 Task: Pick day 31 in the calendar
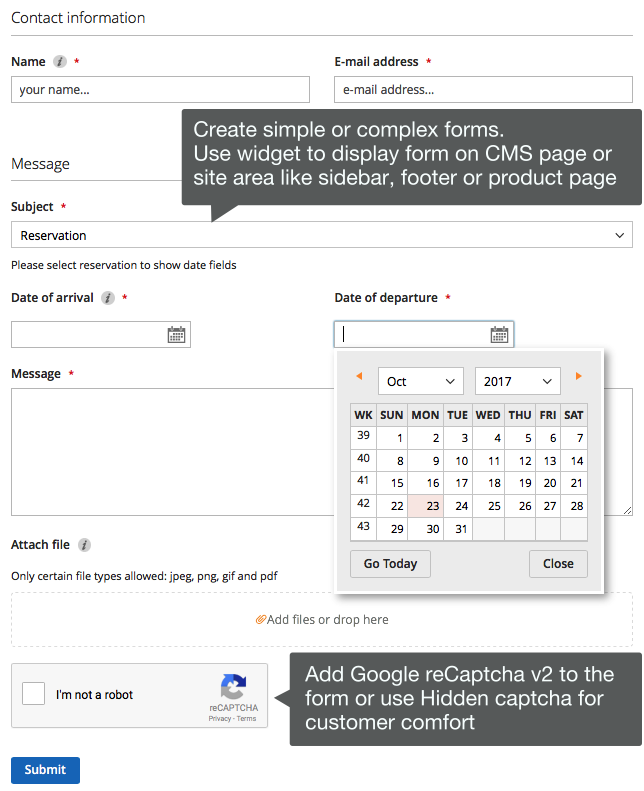pyautogui.click(x=461, y=529)
